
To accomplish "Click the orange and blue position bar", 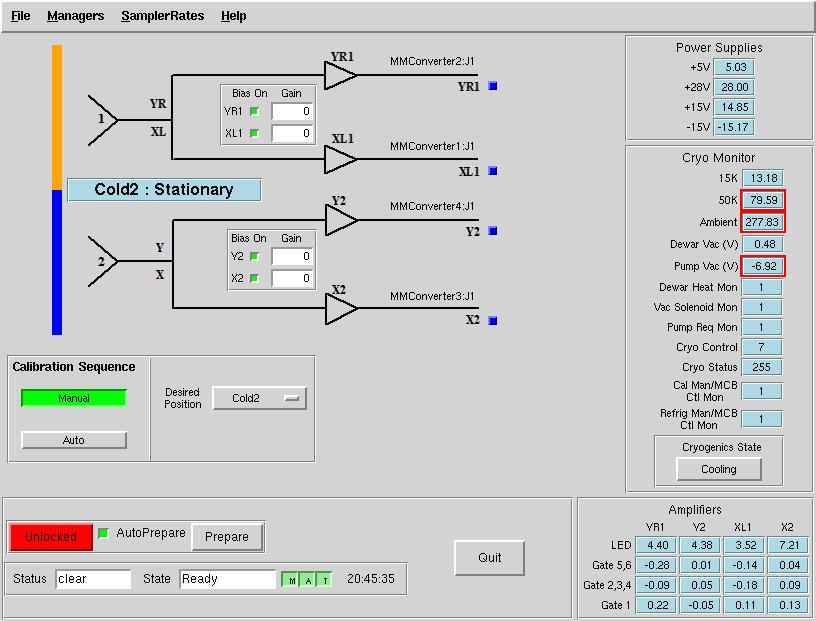I will pyautogui.click(x=57, y=190).
